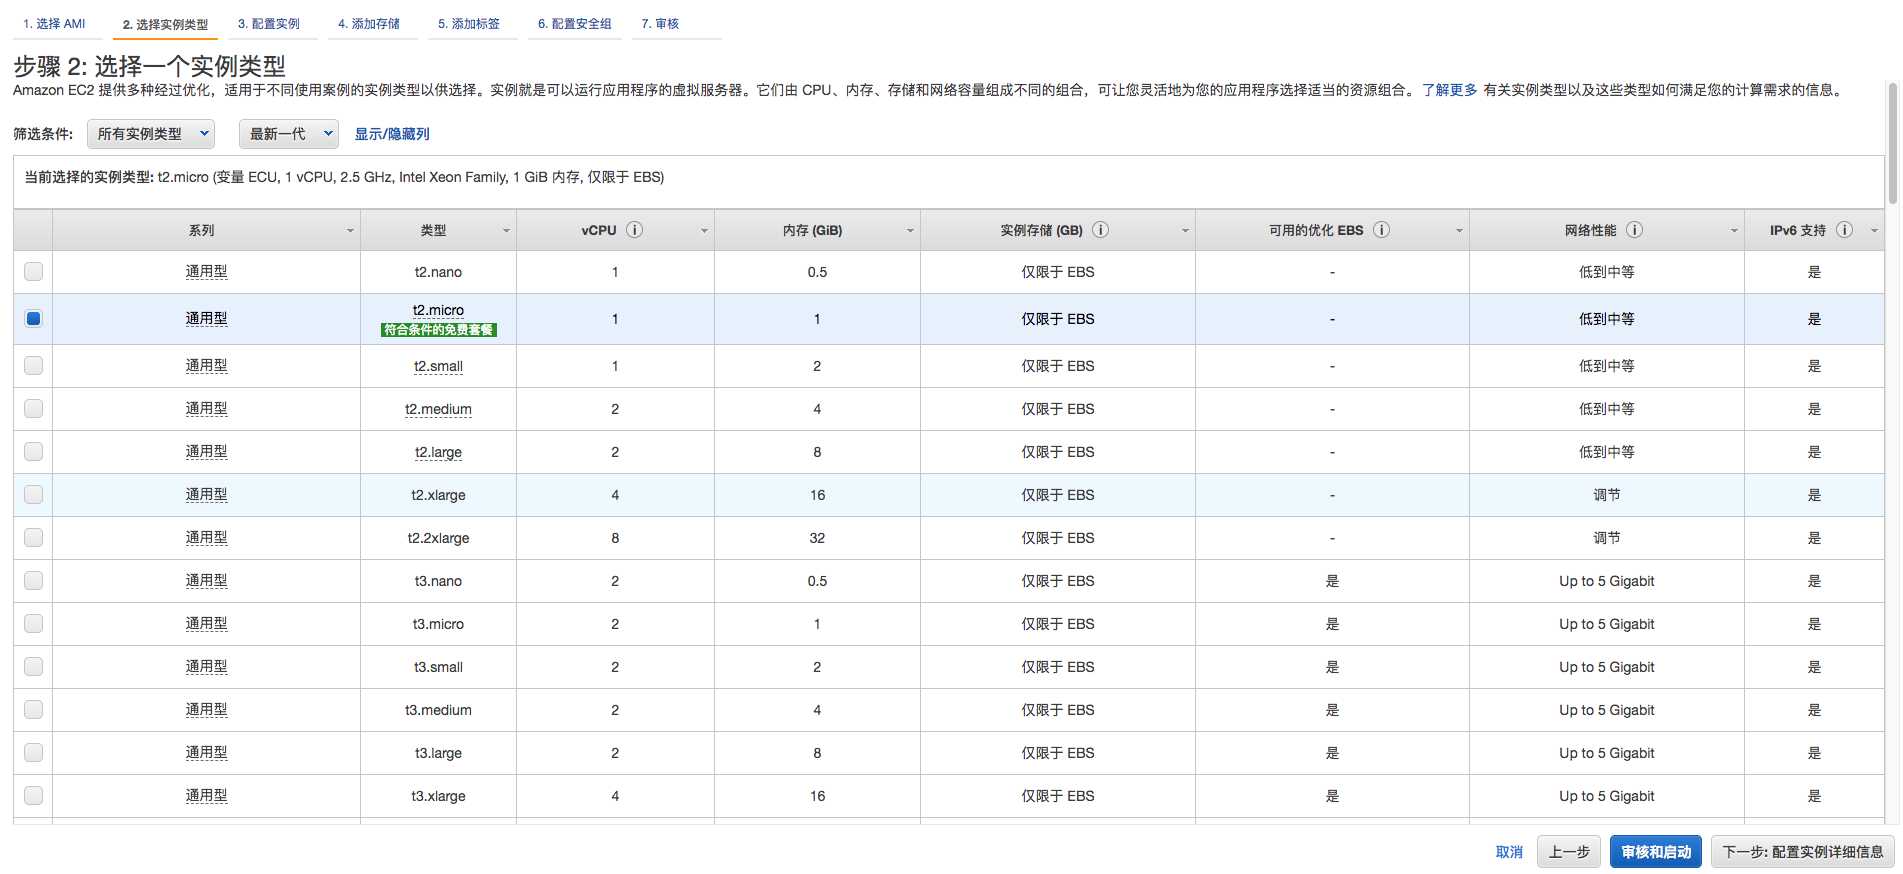The height and width of the screenshot is (874, 1903).
Task: Go to step 1 选择 AMI tab
Action: point(55,23)
